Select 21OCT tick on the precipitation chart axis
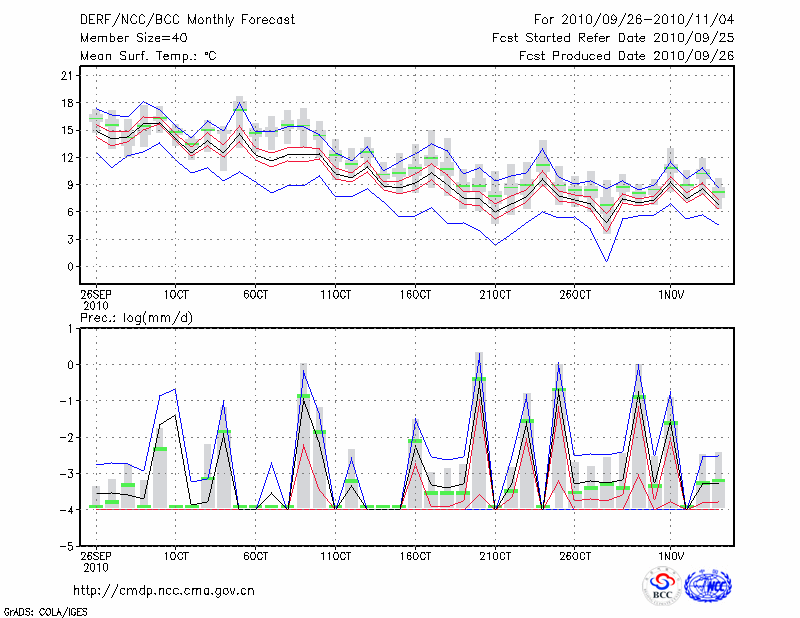800x618 pixels. [x=494, y=554]
